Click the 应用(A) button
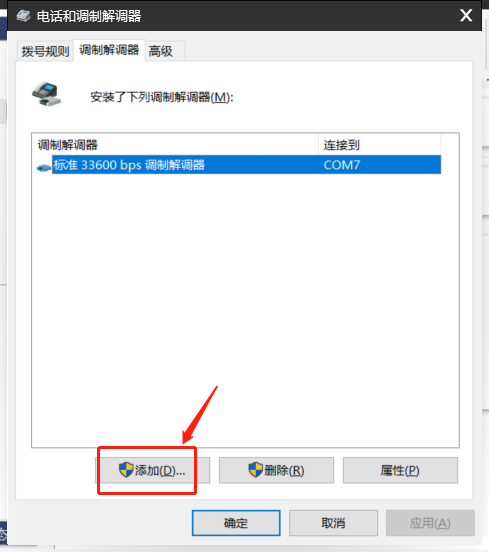The width and height of the screenshot is (489, 552). pos(430,523)
